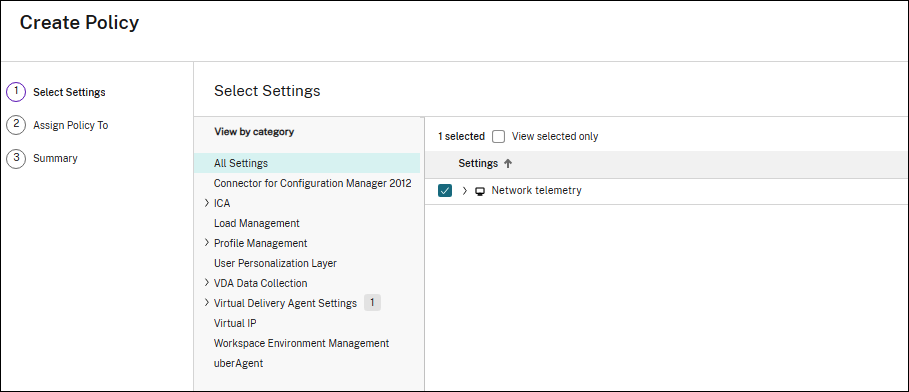Select VDA Data Collection category label
The image size is (909, 392).
tap(261, 283)
